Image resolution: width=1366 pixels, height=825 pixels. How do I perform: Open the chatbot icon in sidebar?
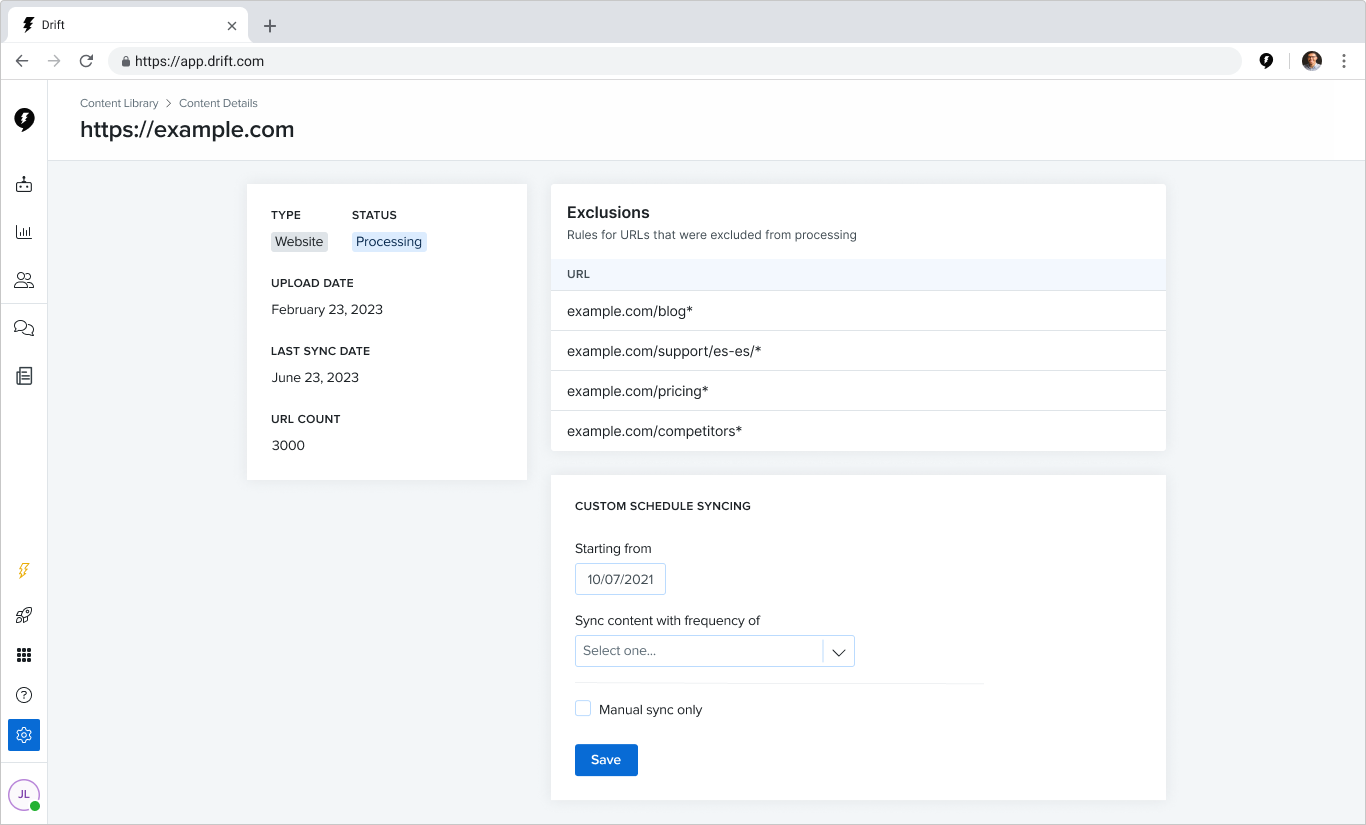click(x=24, y=185)
